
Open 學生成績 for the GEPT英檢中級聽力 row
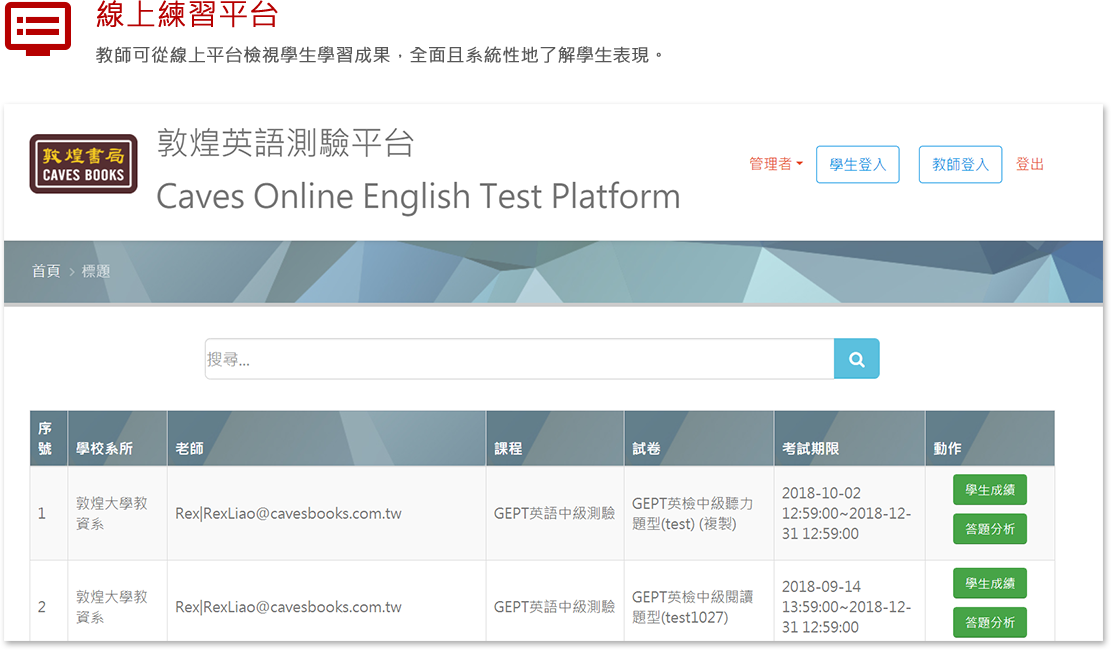(x=990, y=490)
